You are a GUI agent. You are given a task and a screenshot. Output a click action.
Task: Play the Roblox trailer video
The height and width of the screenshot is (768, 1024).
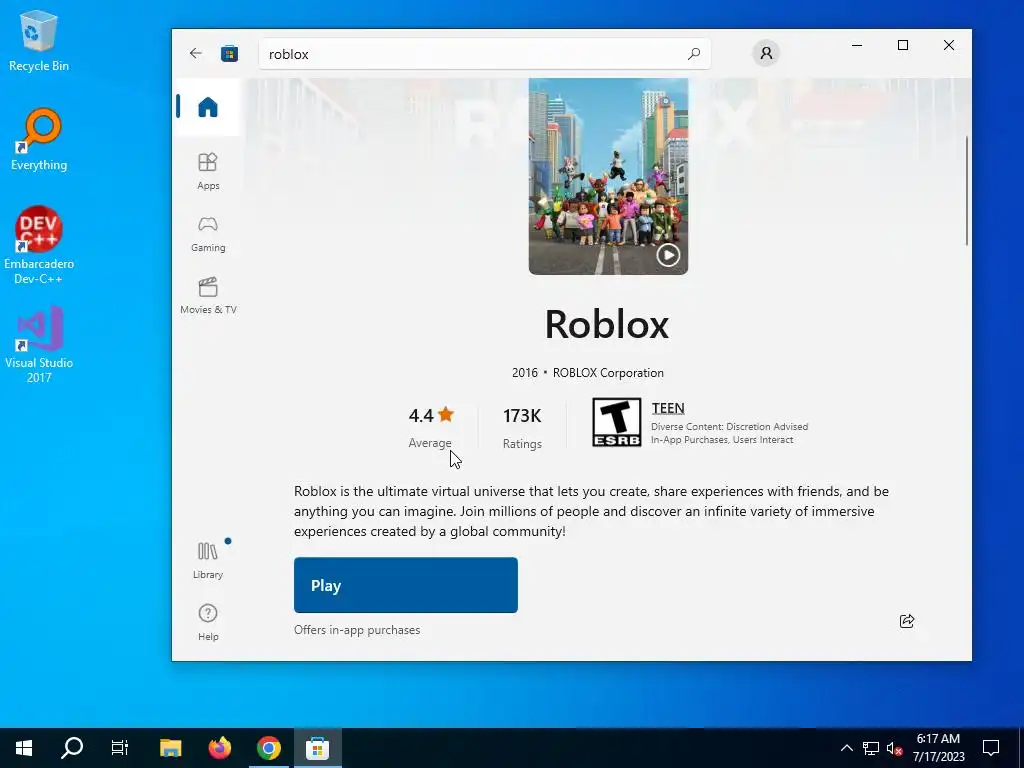tap(667, 255)
